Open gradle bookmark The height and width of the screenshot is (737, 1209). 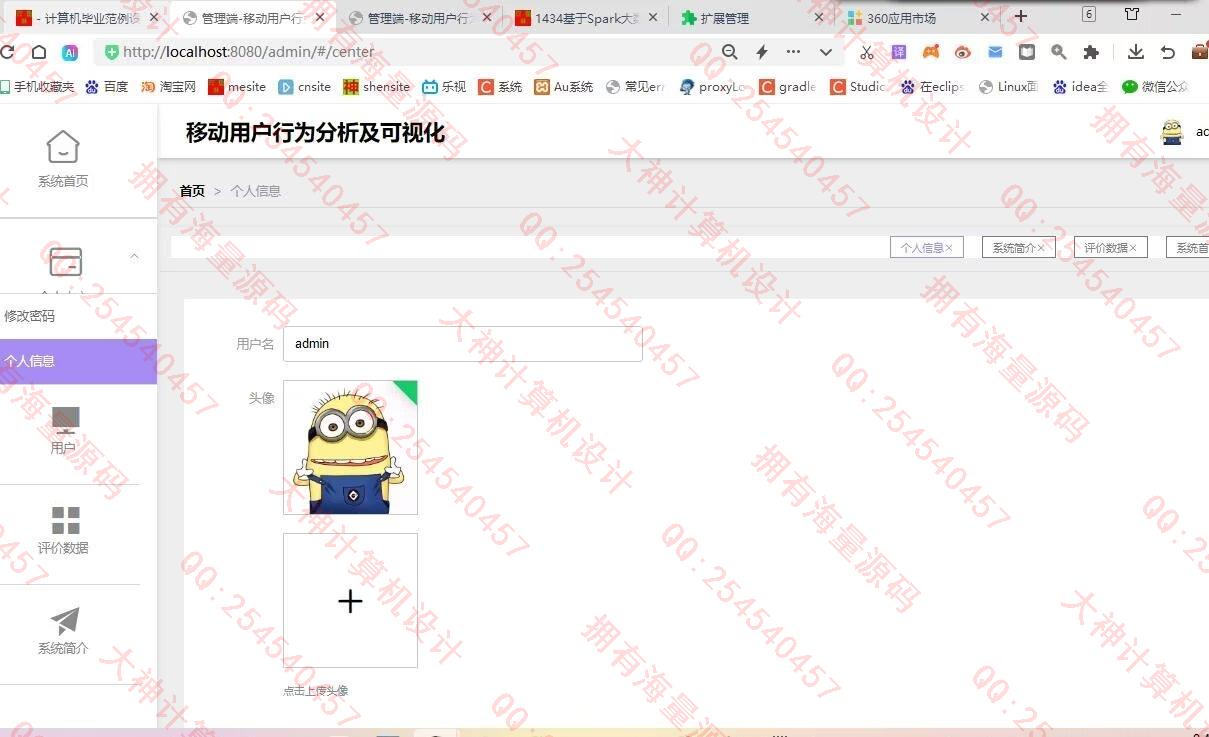pyautogui.click(x=788, y=87)
